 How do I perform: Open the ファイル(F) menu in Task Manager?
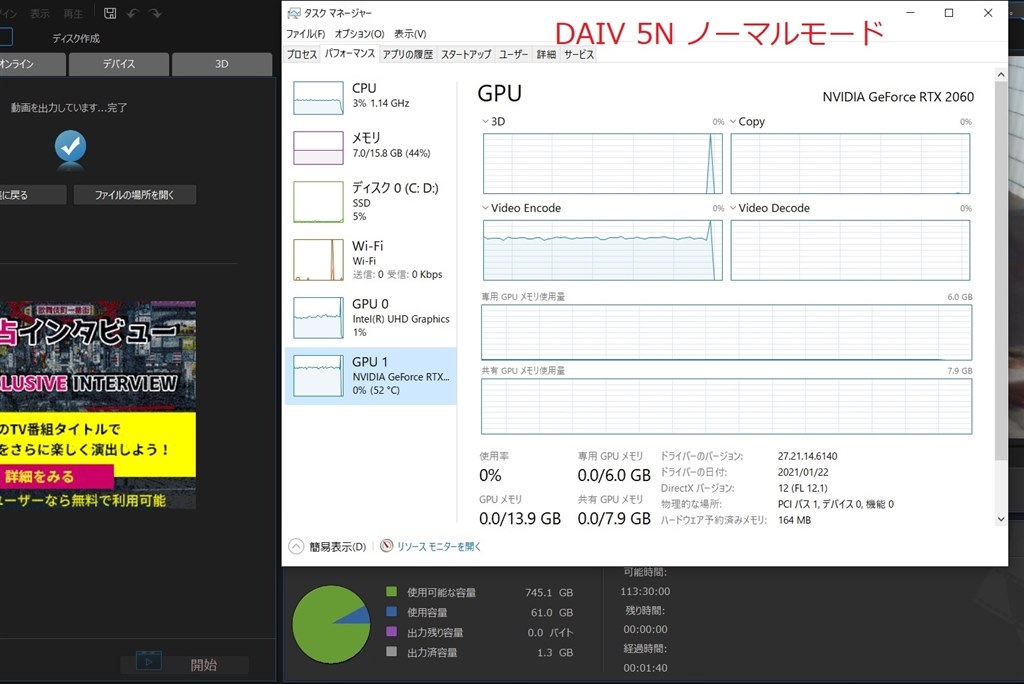pos(306,34)
